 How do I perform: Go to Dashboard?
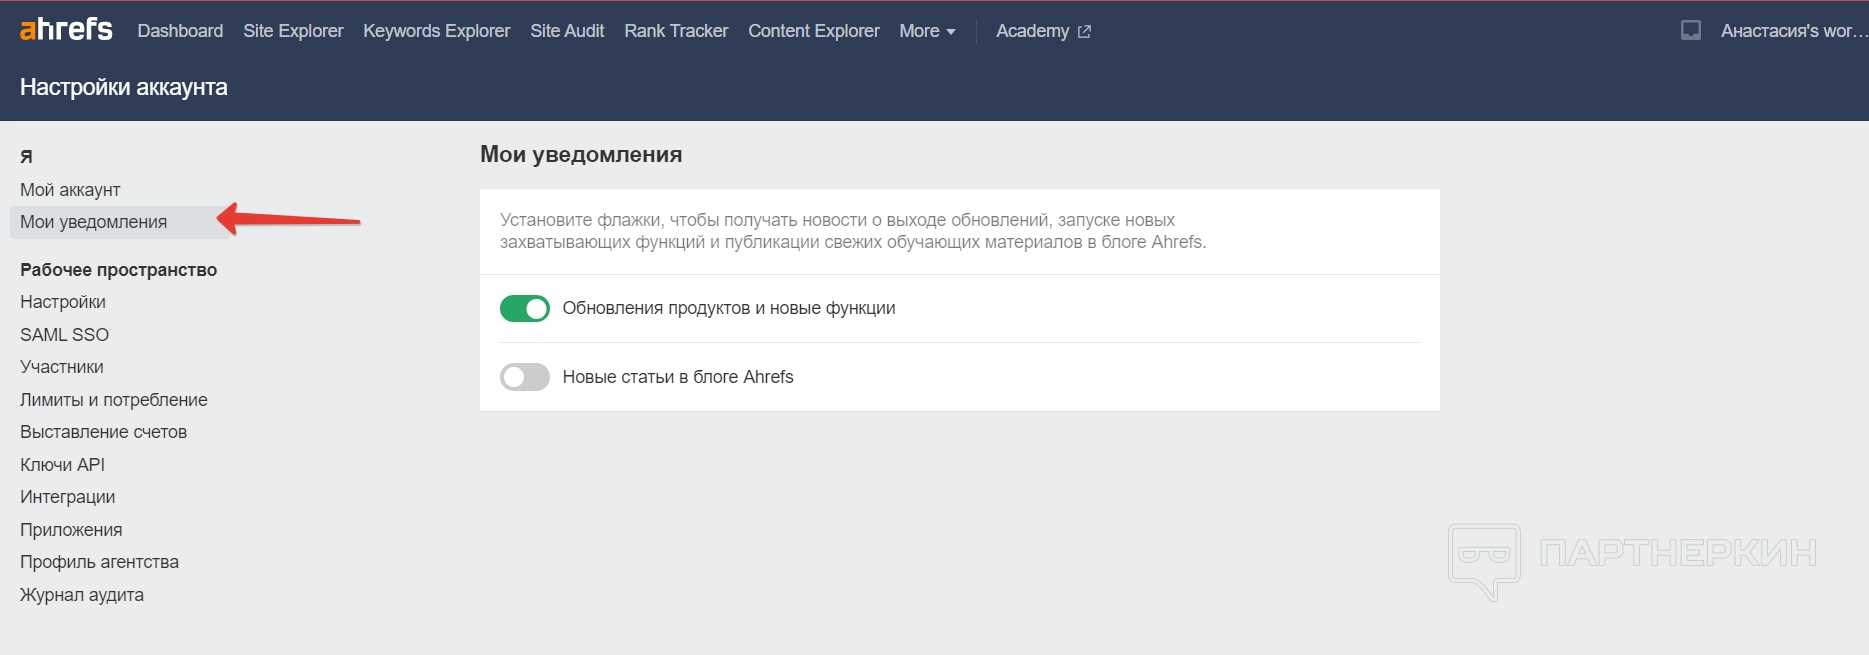point(180,31)
